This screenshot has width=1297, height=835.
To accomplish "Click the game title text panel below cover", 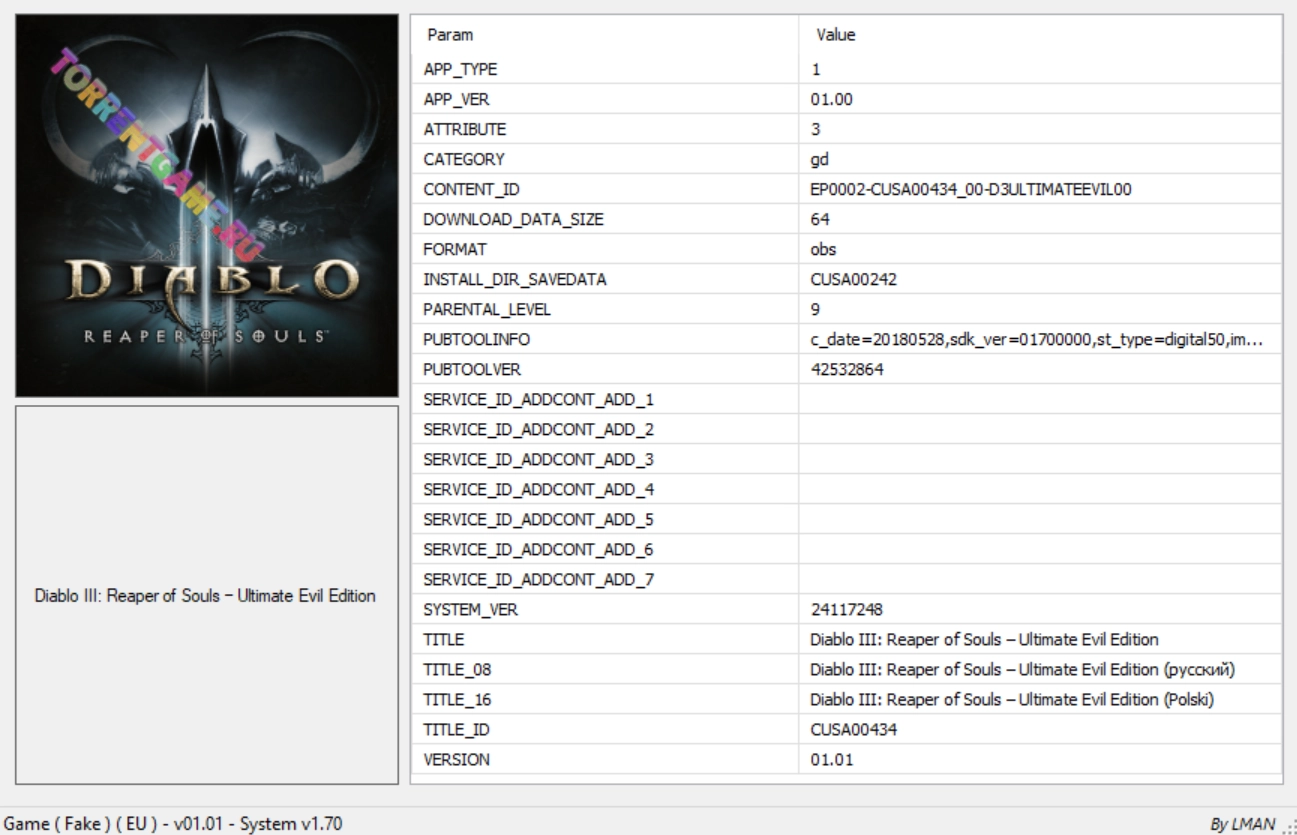I will click(x=206, y=596).
